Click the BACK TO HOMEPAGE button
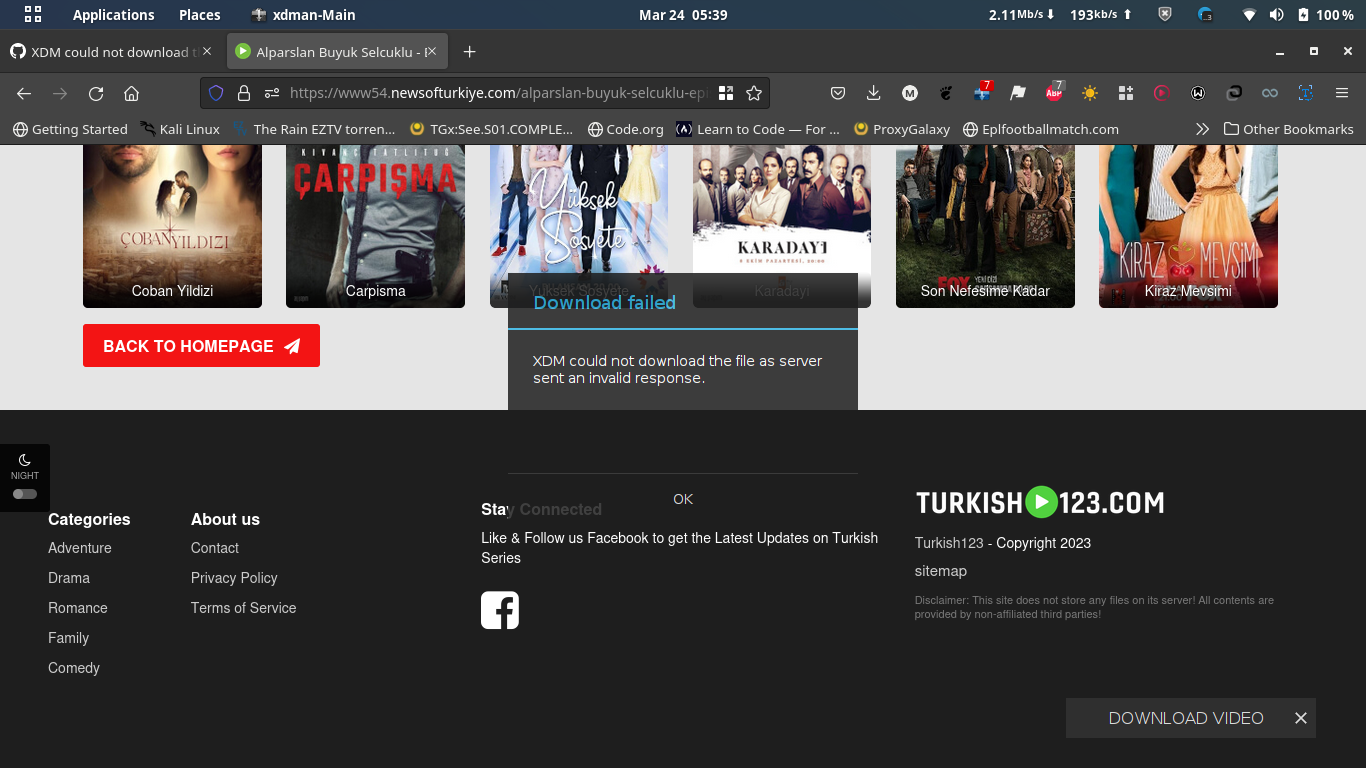The height and width of the screenshot is (768, 1366). pyautogui.click(x=201, y=345)
